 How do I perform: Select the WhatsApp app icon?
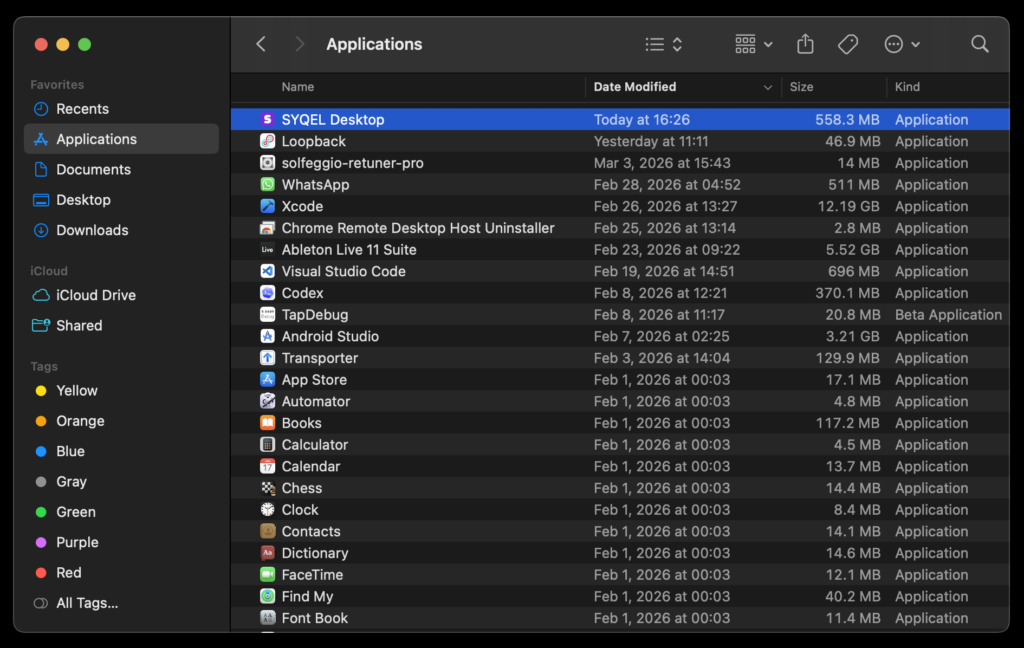[x=267, y=185]
